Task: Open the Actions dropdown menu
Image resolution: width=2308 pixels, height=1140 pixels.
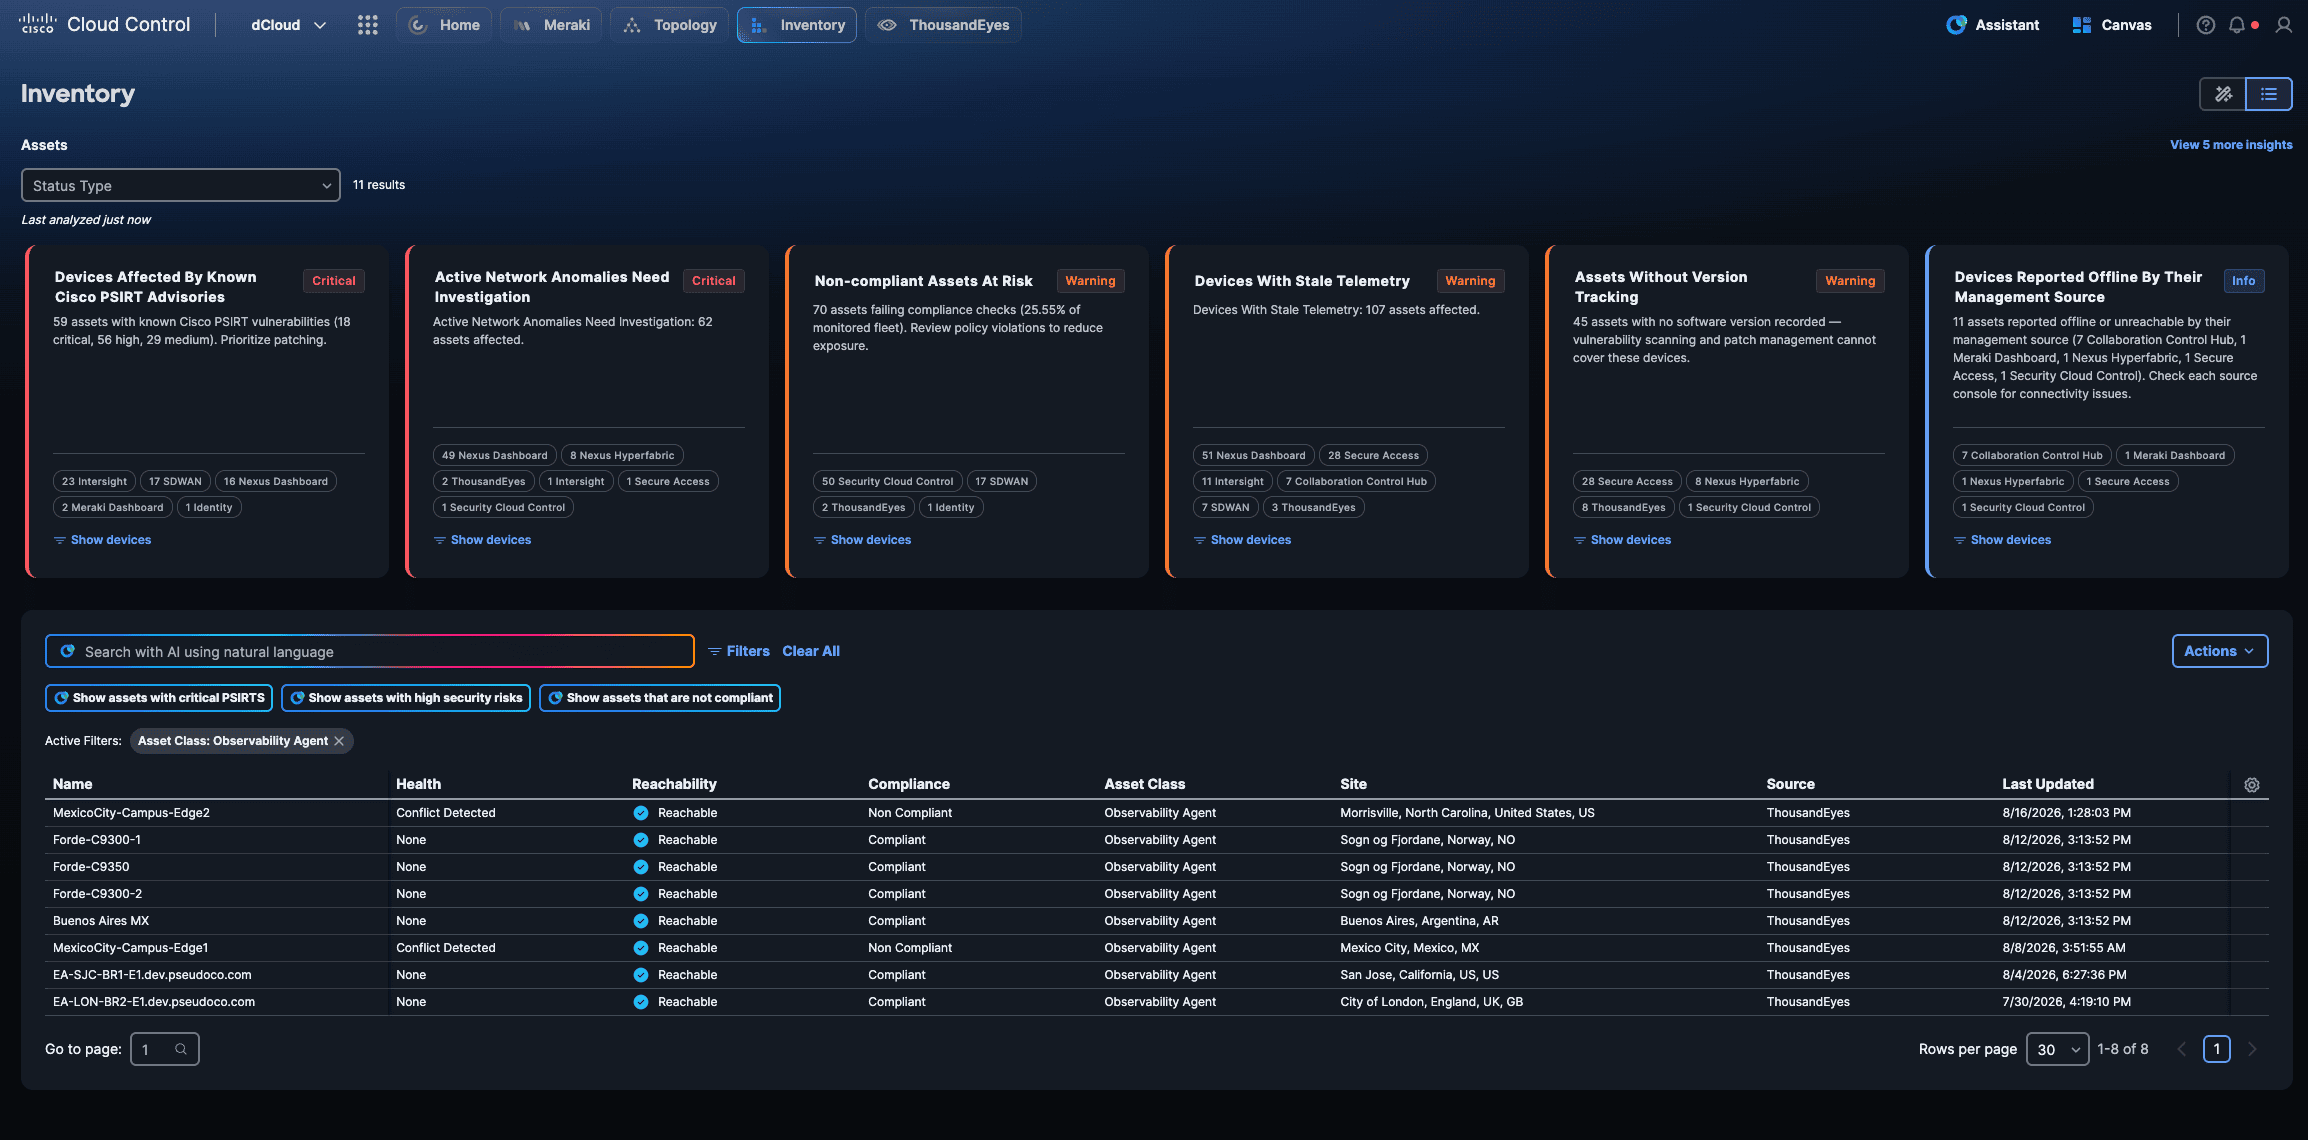Action: point(2219,651)
